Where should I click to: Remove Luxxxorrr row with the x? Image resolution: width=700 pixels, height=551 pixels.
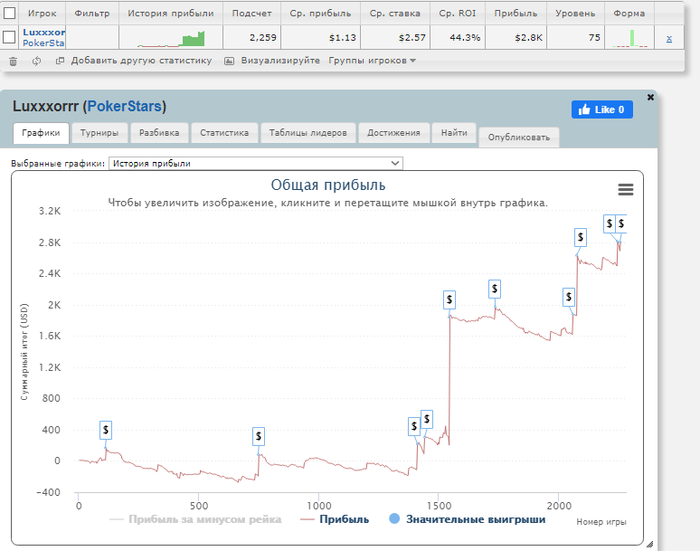pos(669,39)
